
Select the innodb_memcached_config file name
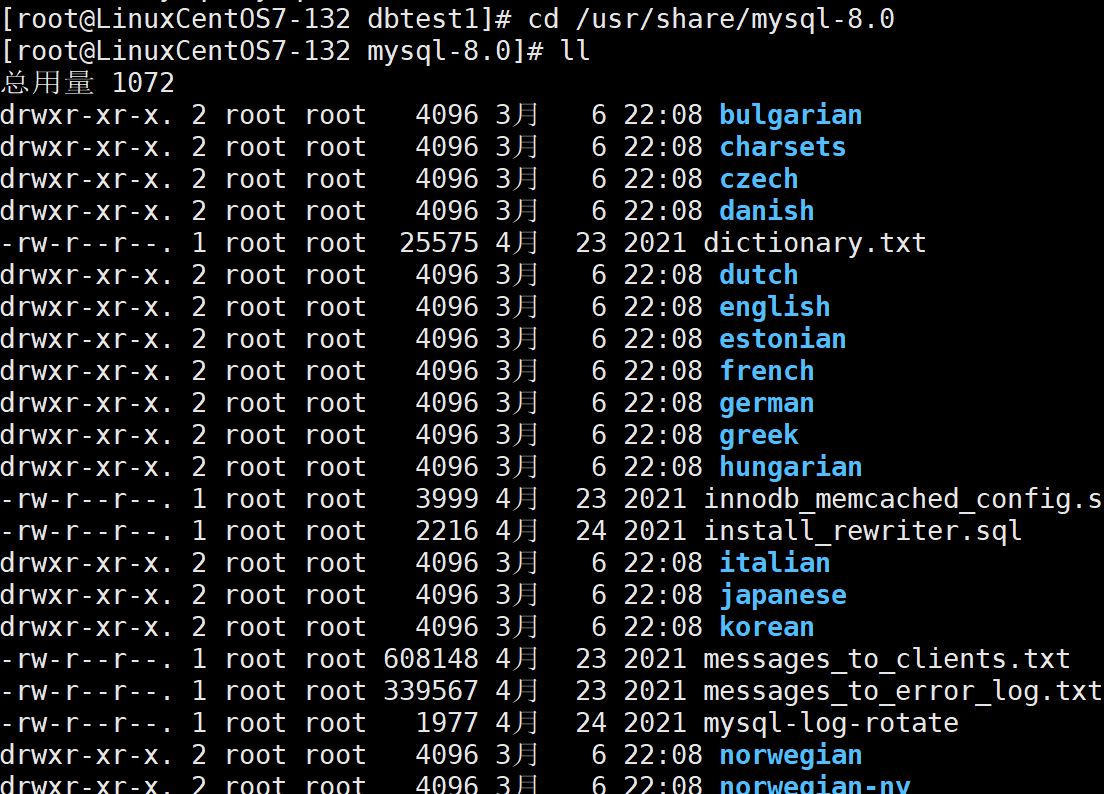(x=903, y=499)
